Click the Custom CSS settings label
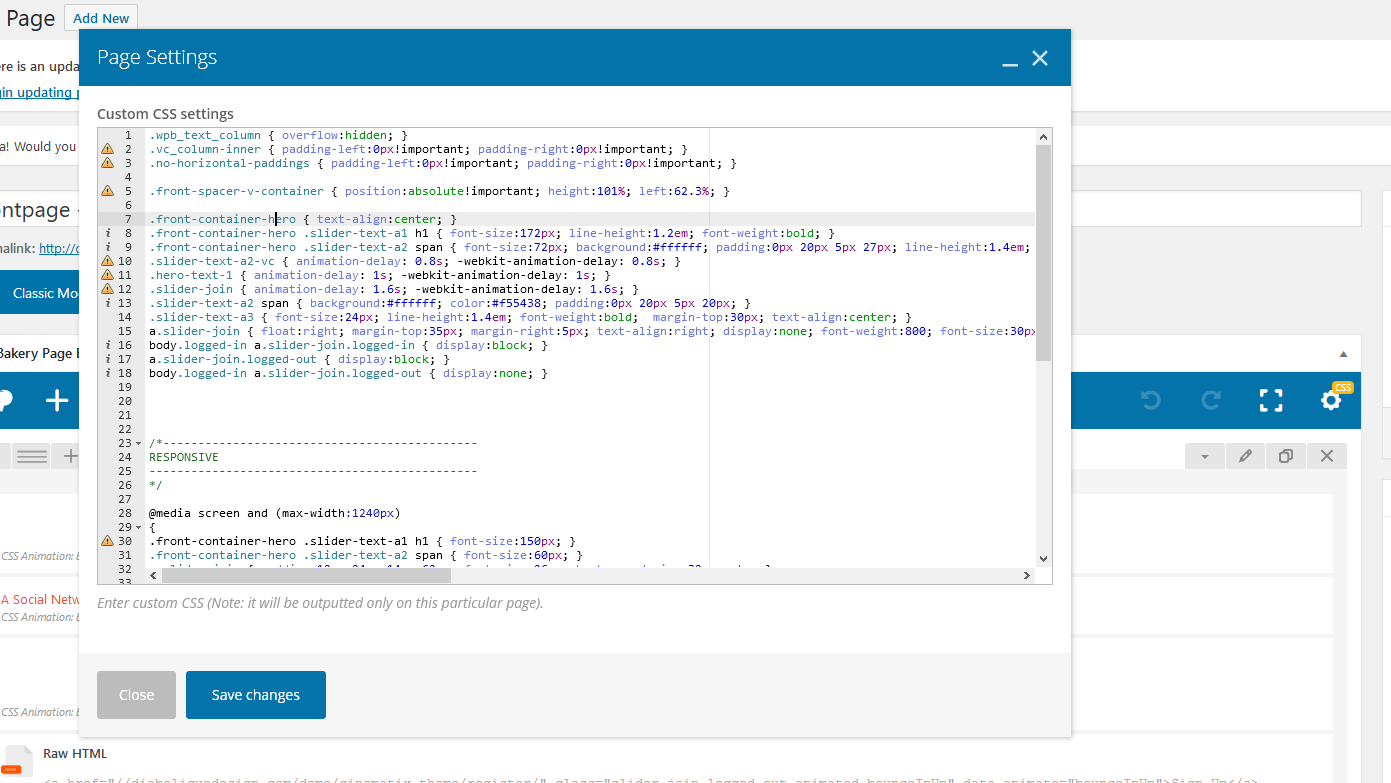This screenshot has height=783, width=1391. tap(165, 114)
